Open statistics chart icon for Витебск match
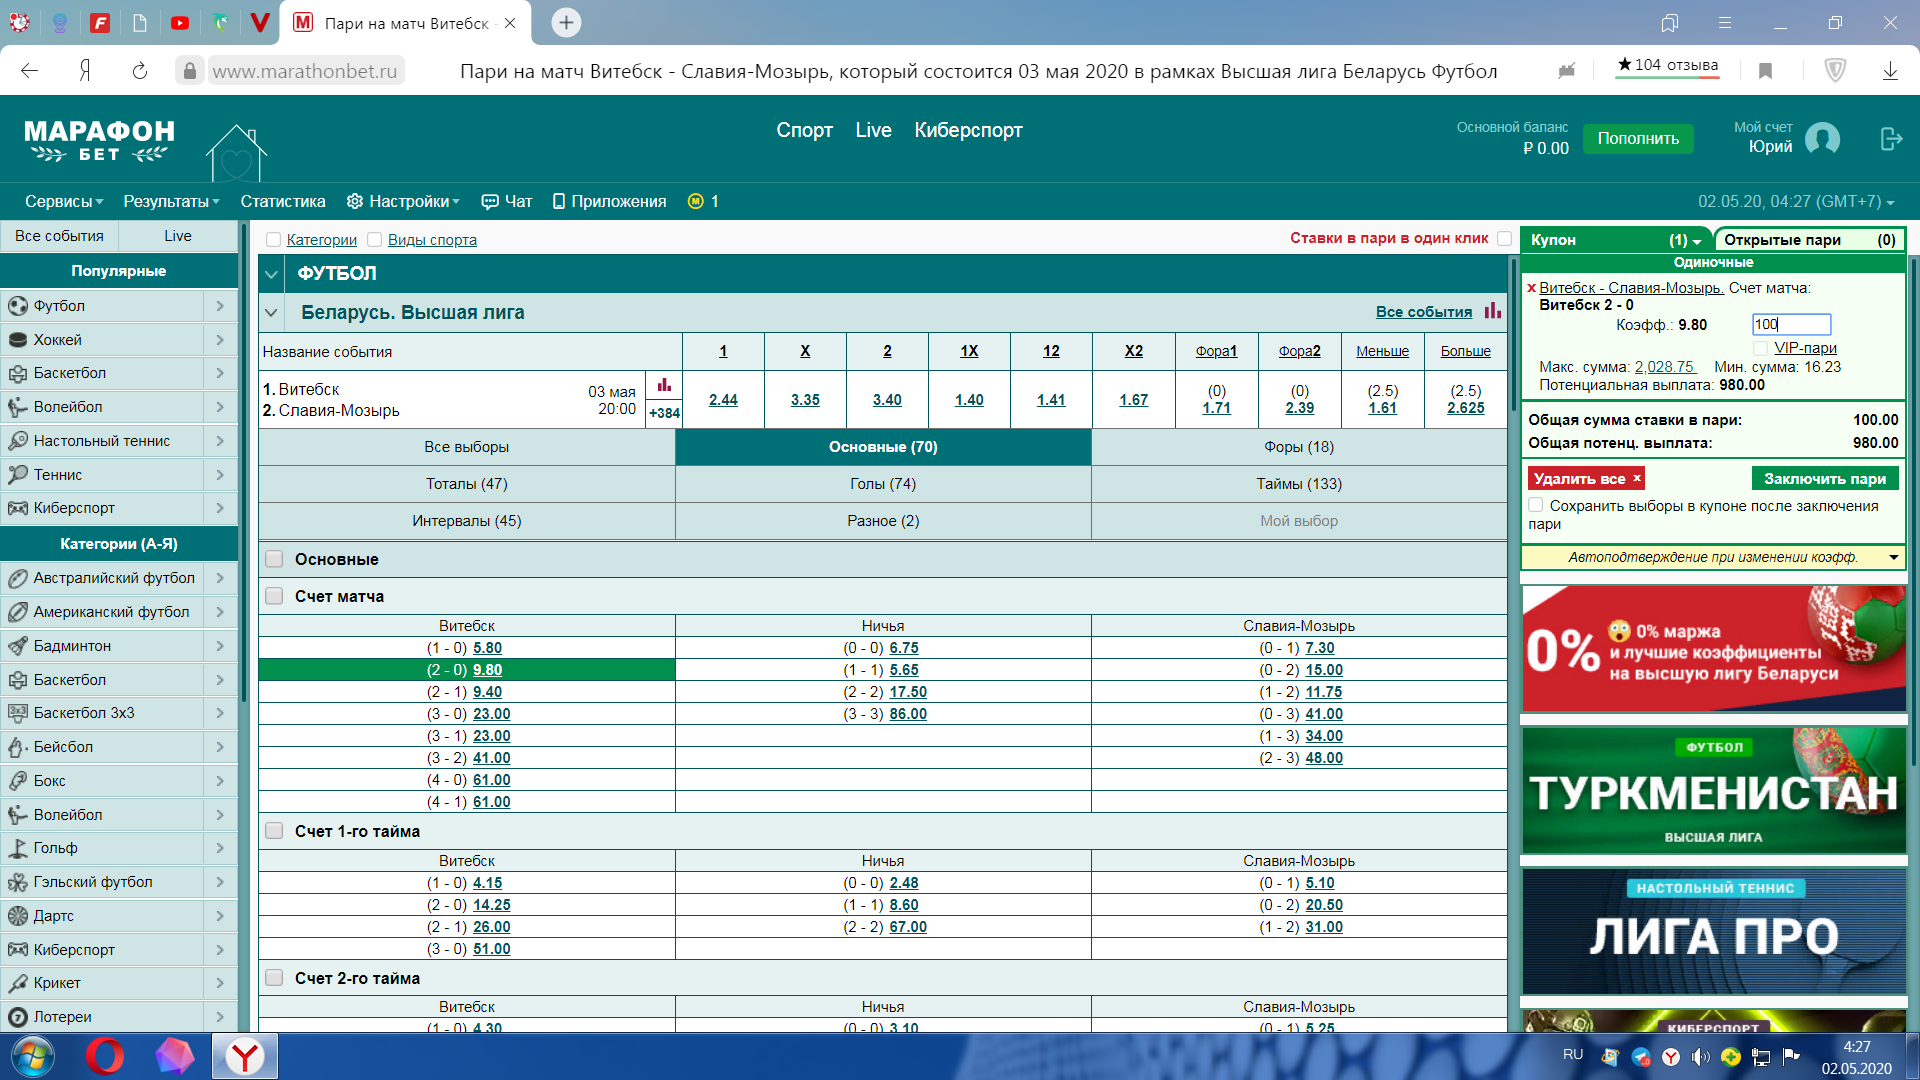This screenshot has width=1920, height=1080. click(664, 386)
